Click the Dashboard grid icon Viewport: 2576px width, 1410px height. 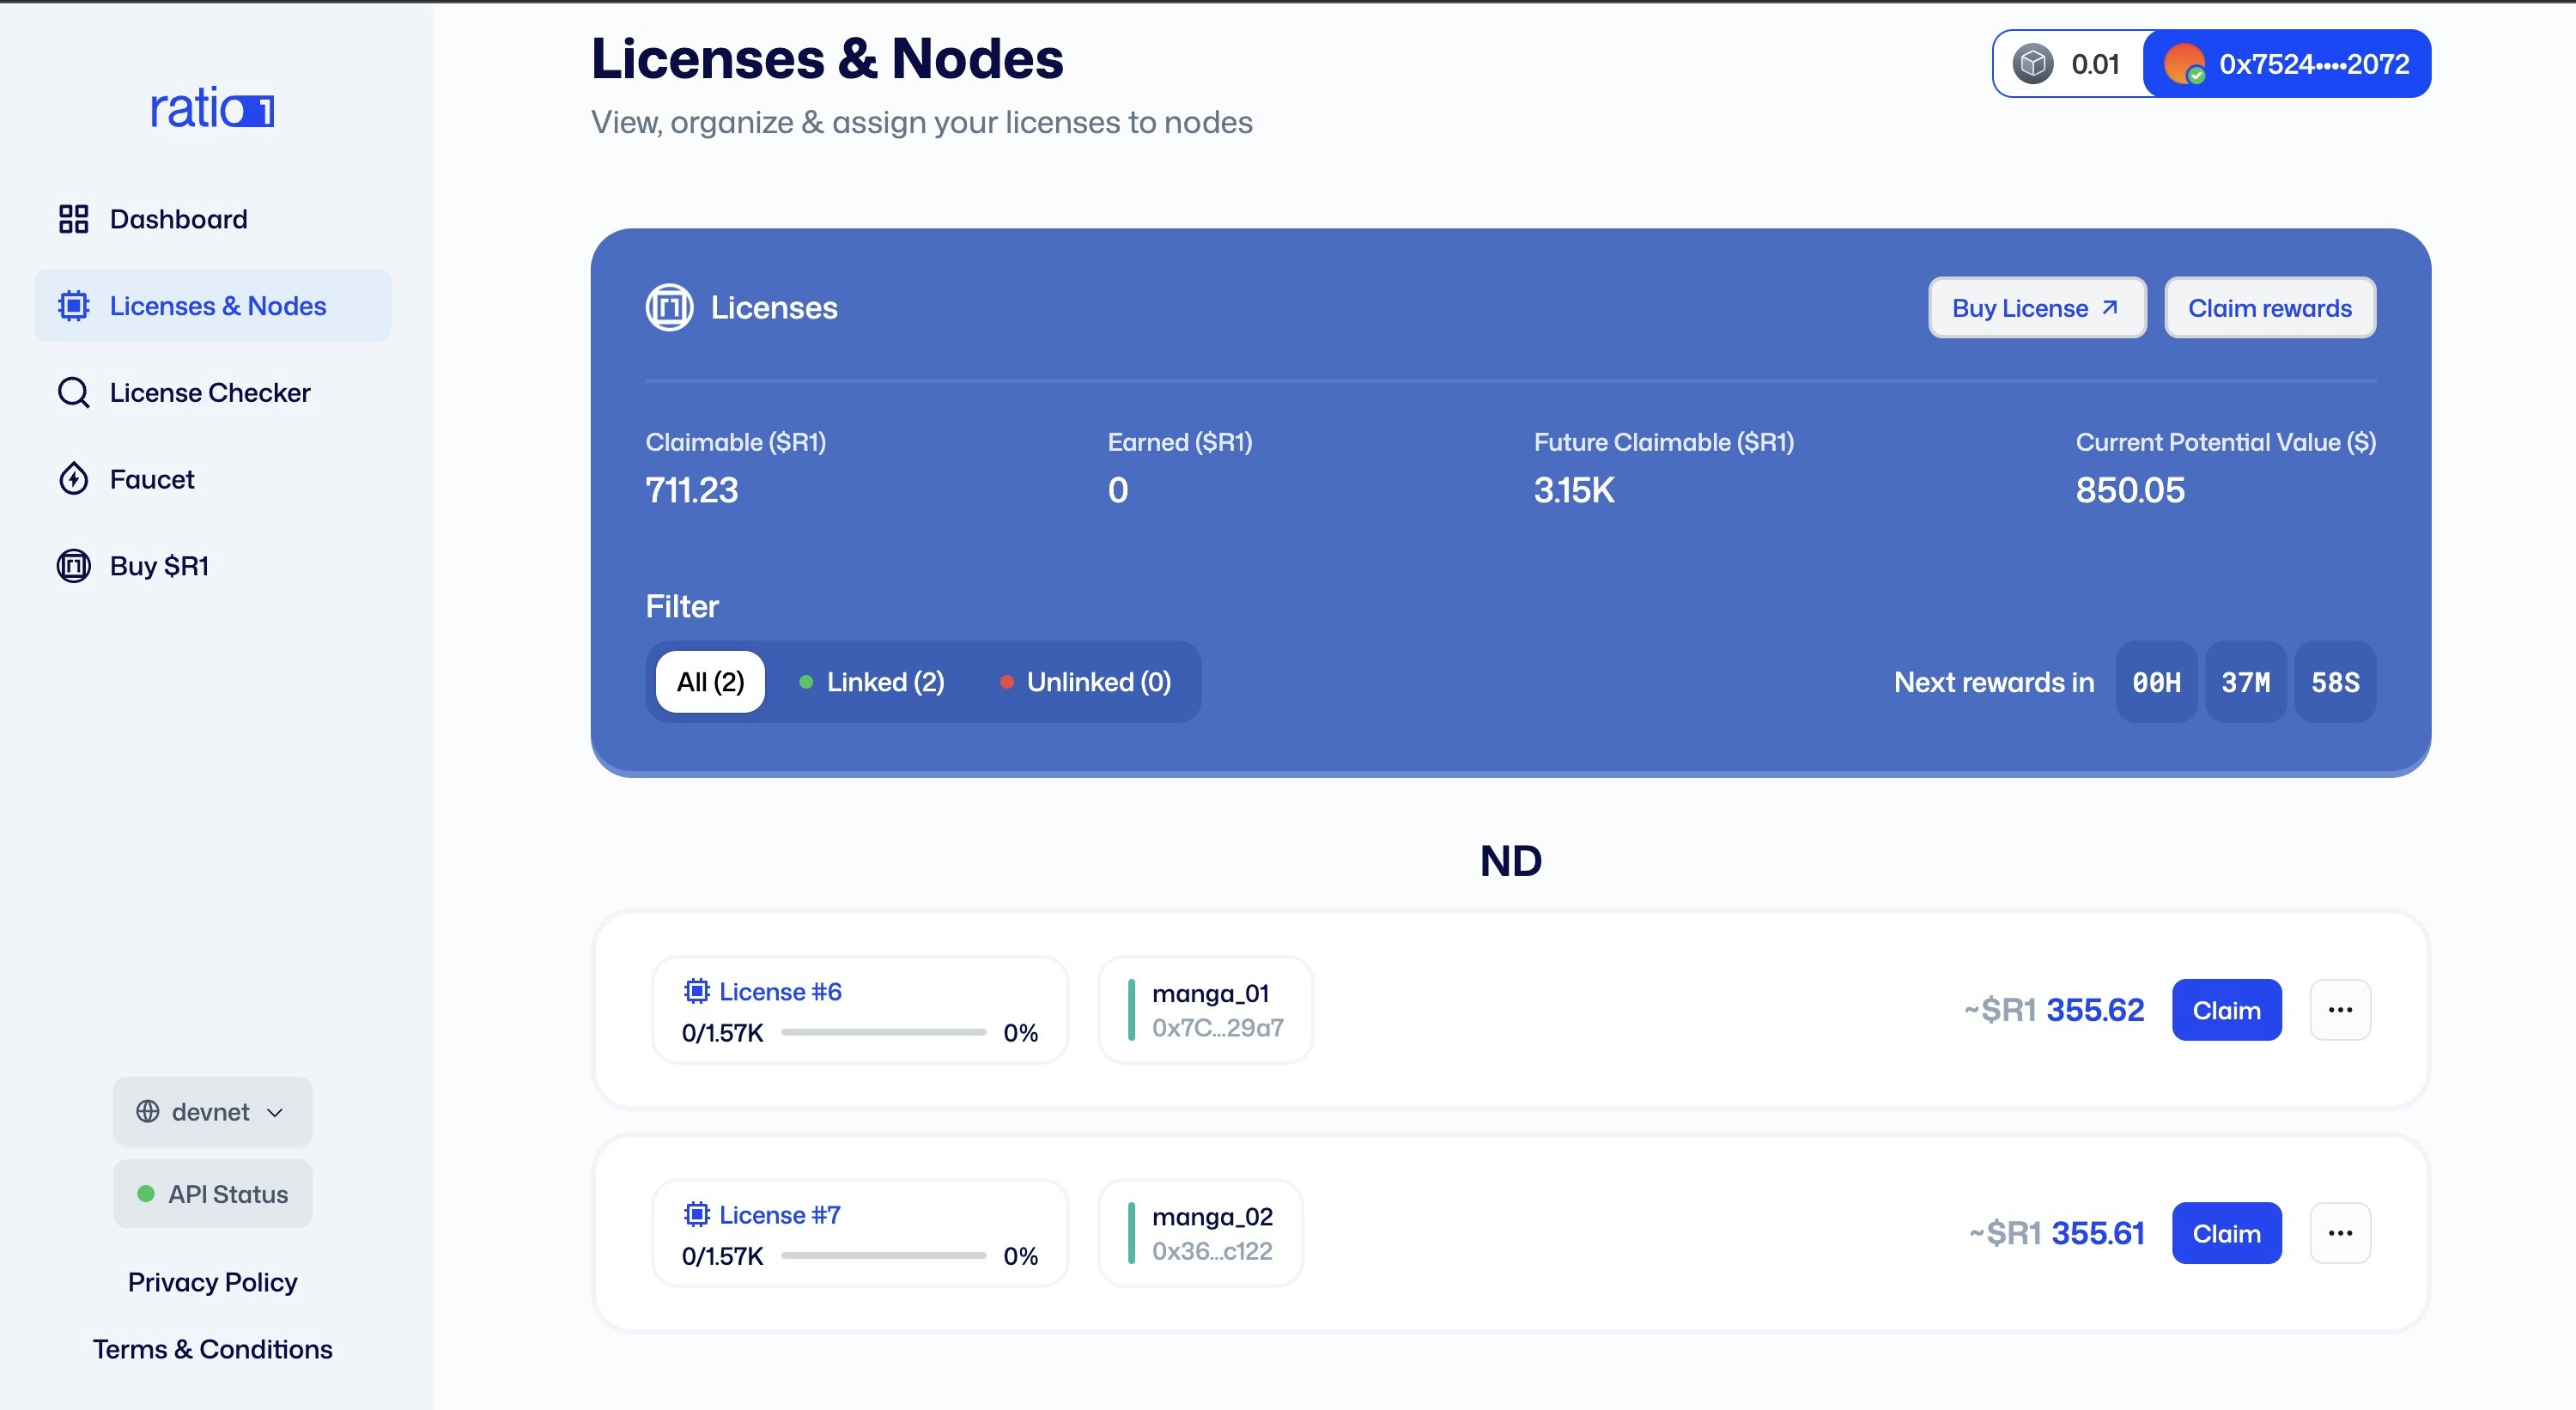click(x=73, y=219)
